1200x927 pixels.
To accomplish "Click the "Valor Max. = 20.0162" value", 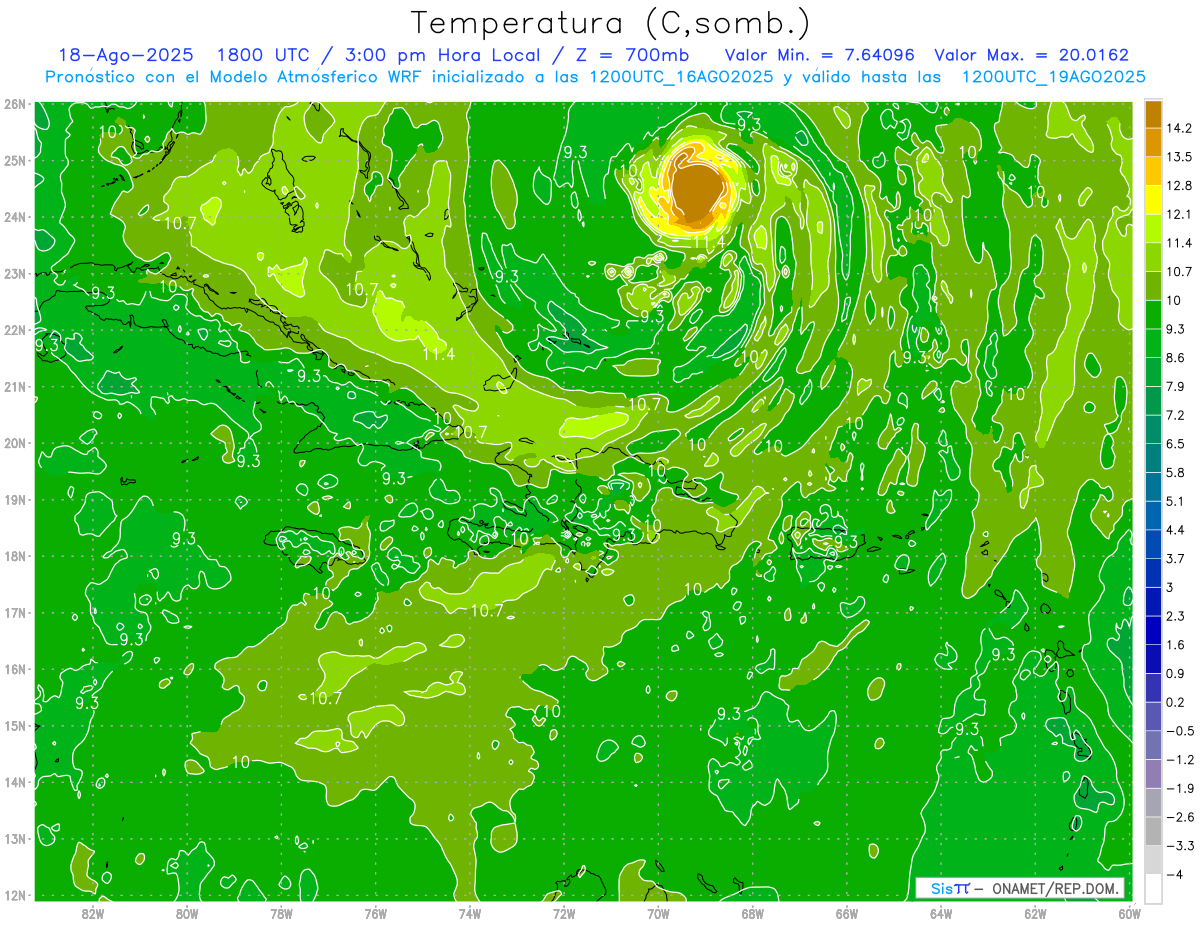I will (1031, 55).
